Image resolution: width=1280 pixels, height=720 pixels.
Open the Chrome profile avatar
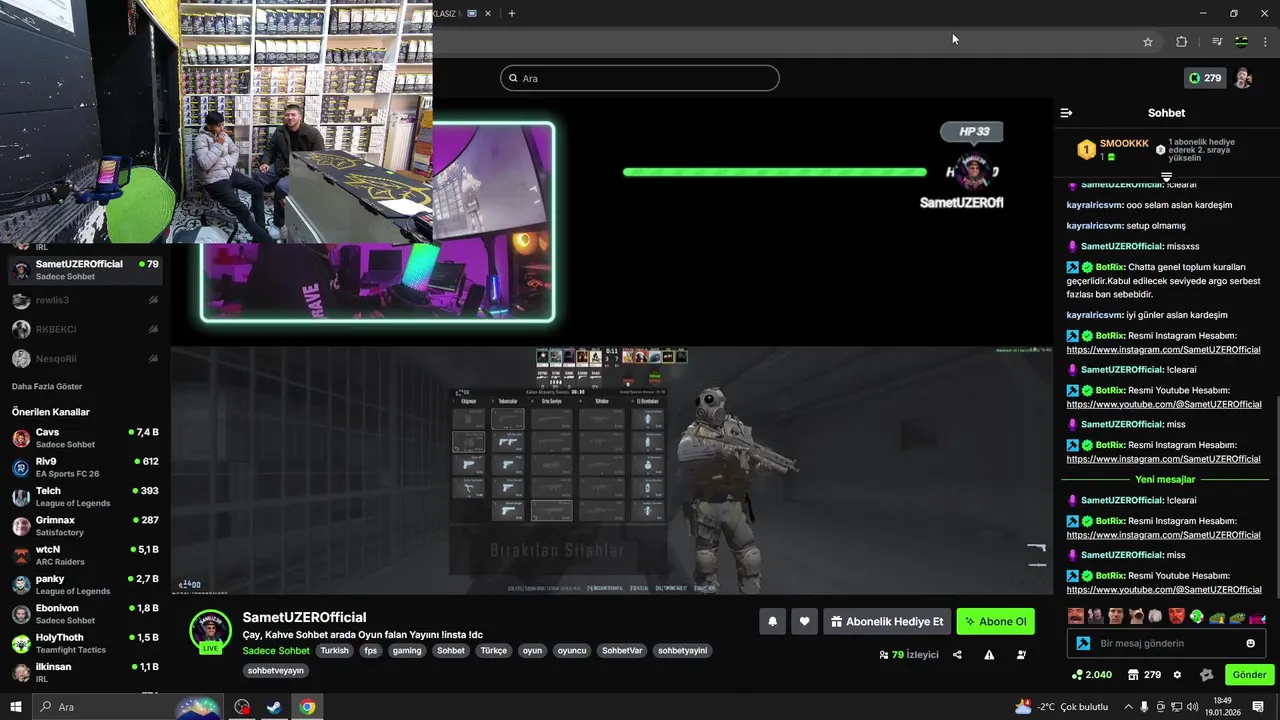(x=1241, y=42)
